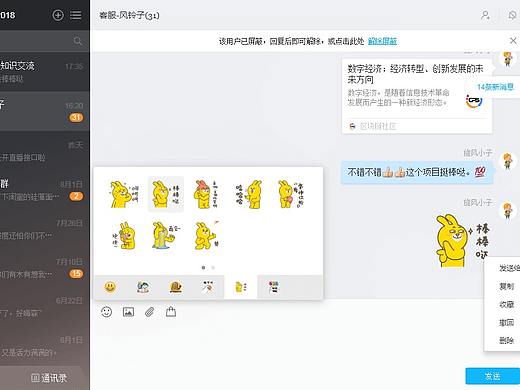Choose 撤回 in the context menu
The height and width of the screenshot is (390, 520).
point(506,322)
